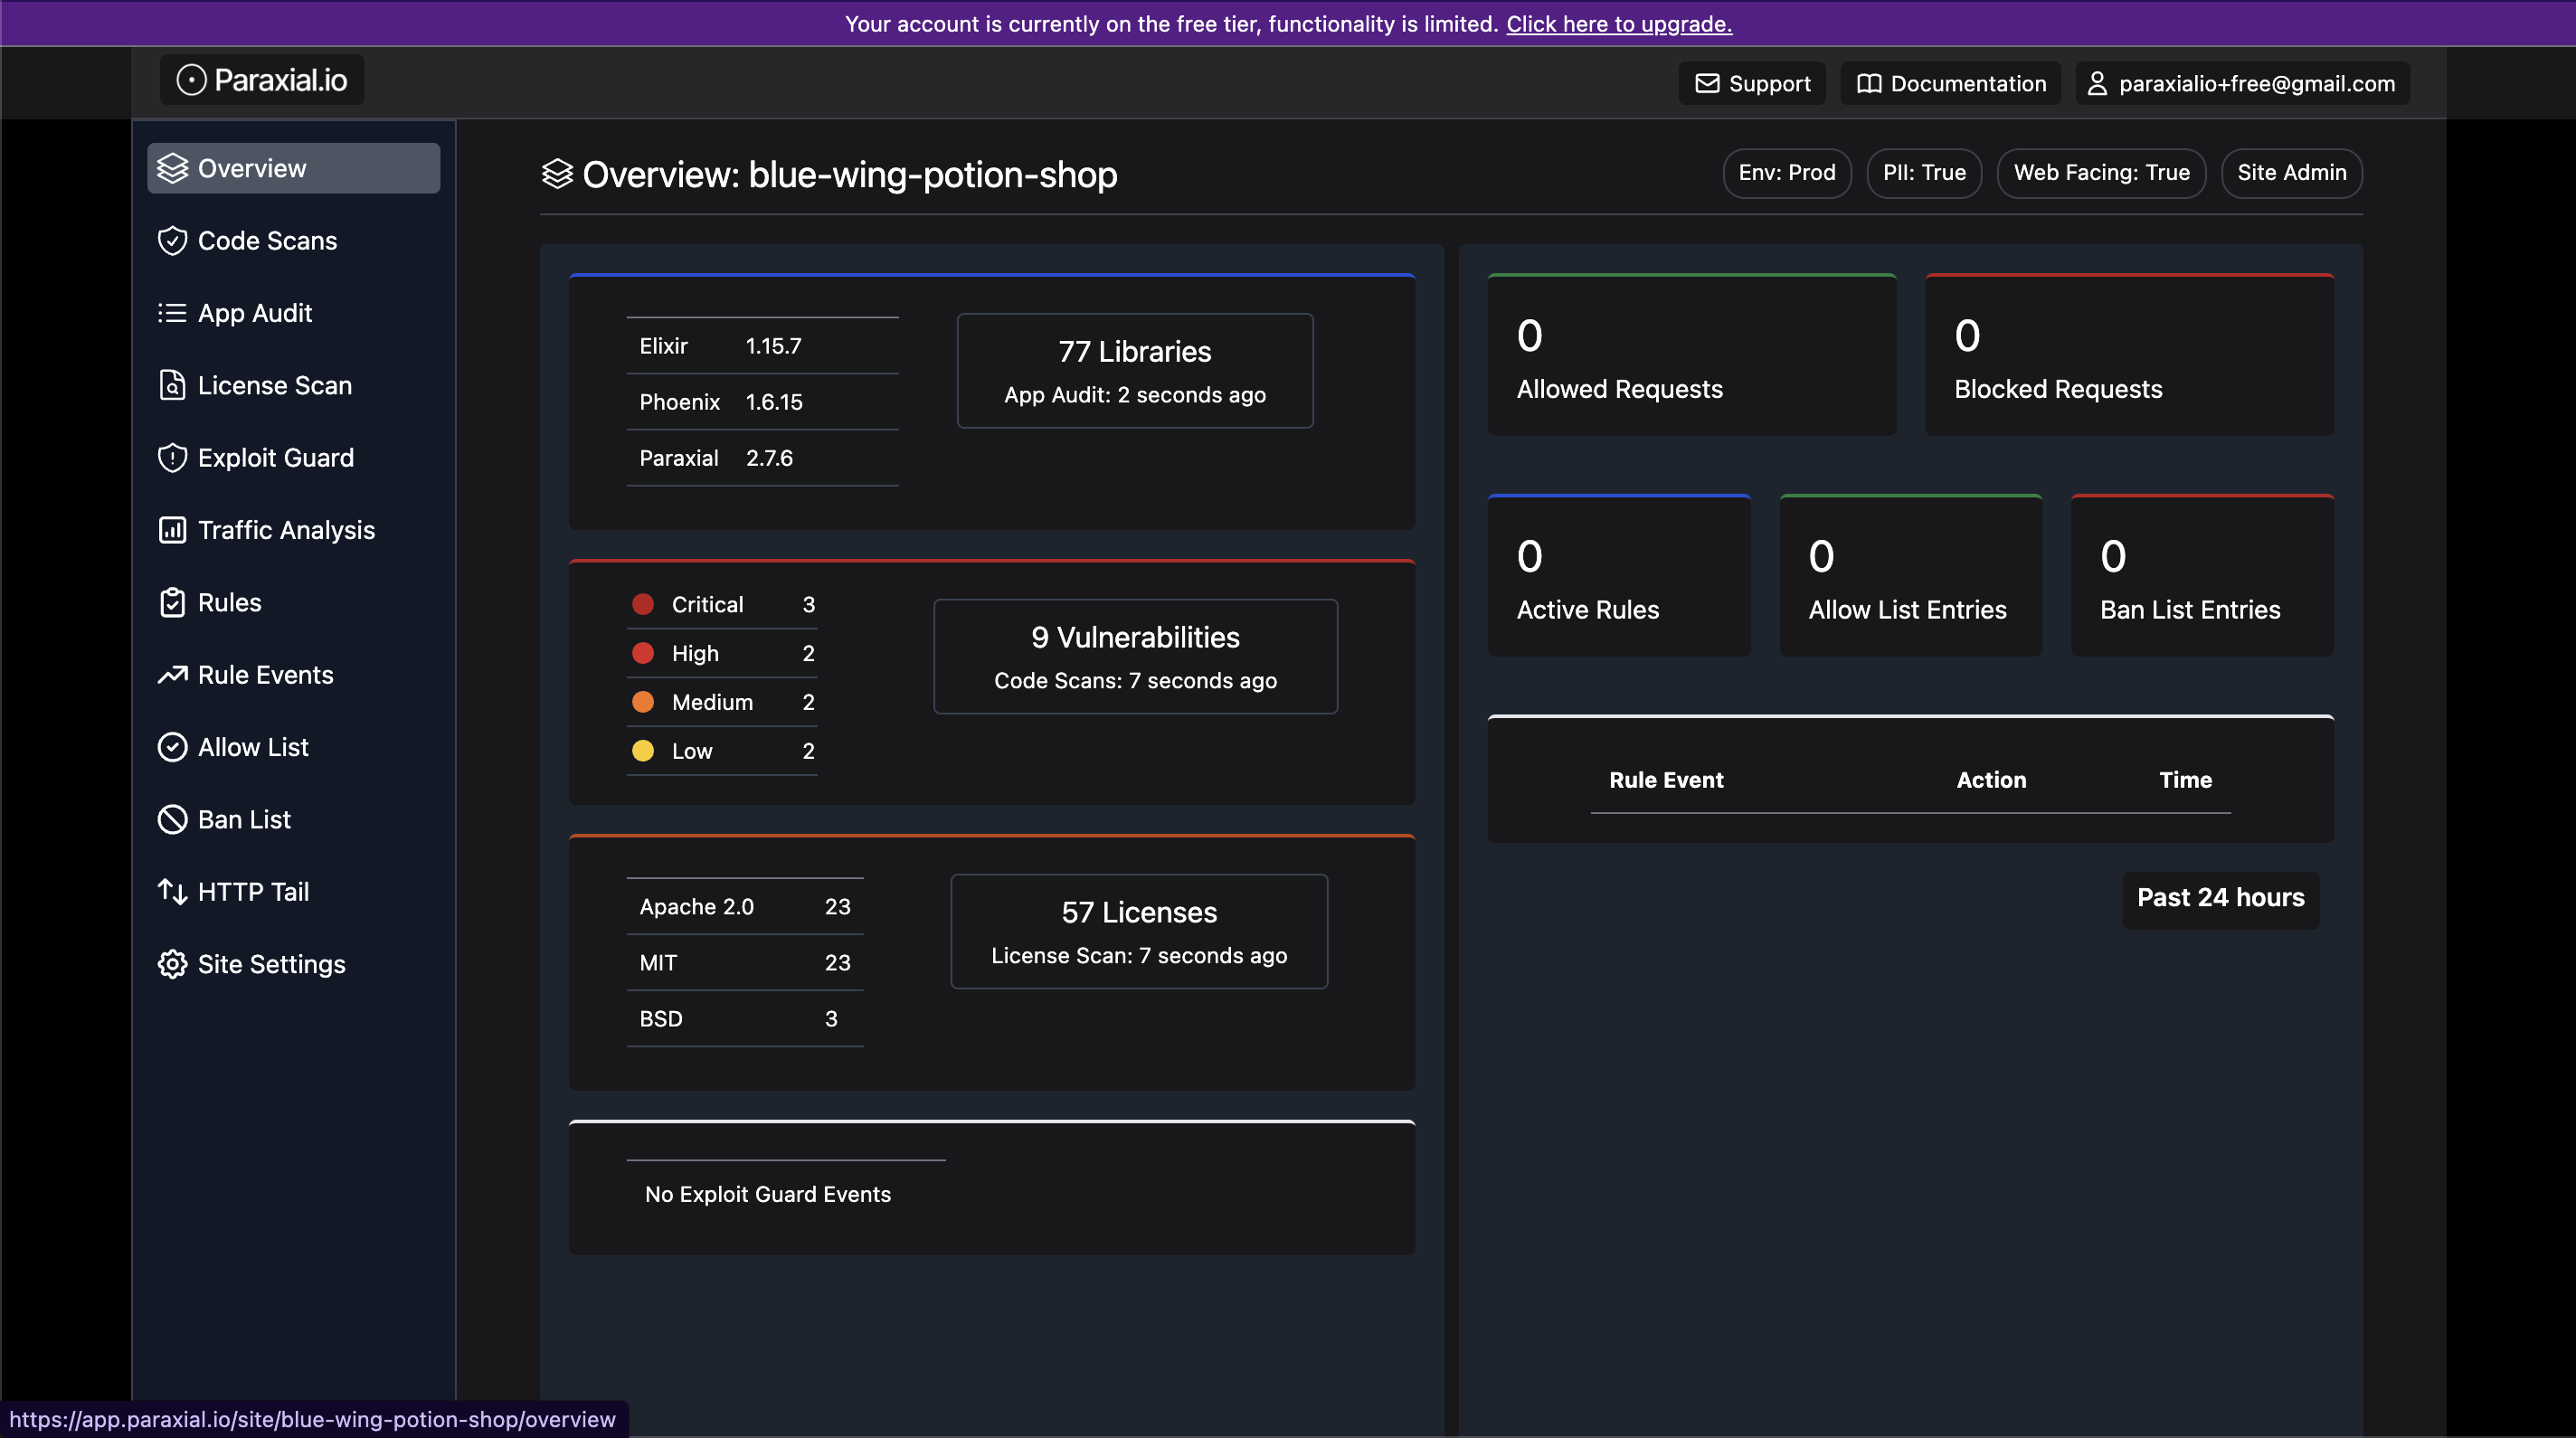The width and height of the screenshot is (2576, 1438).
Task: Open the paraxialio+free@gmail.com account menu
Action: pos(2242,83)
